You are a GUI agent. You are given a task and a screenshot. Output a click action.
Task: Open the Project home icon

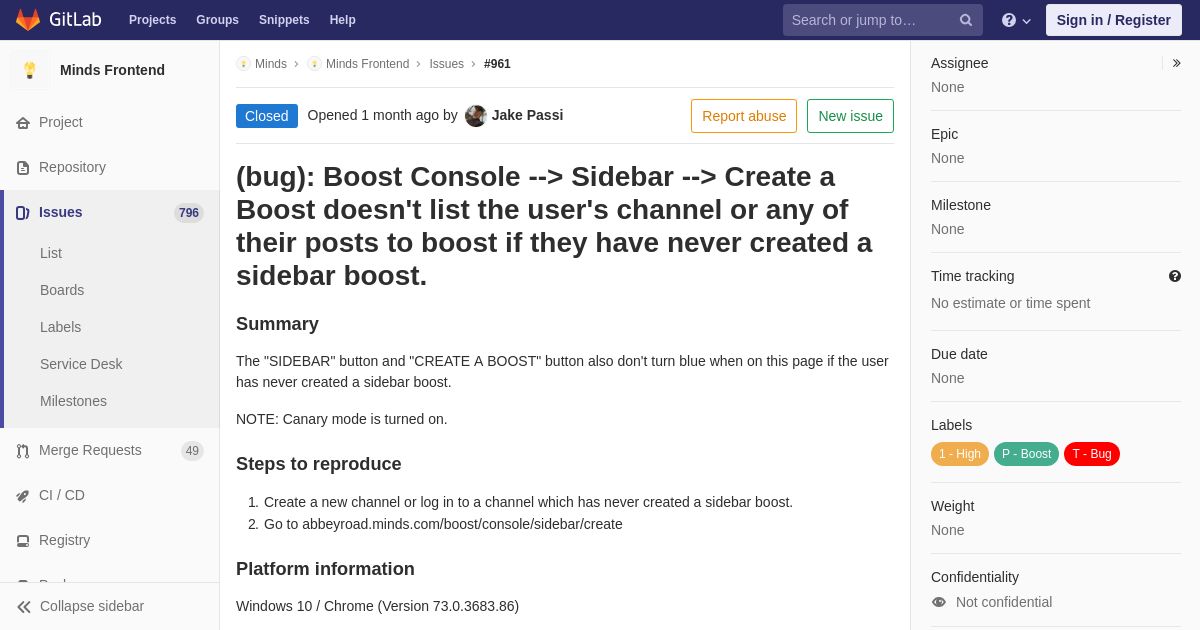click(x=23, y=123)
